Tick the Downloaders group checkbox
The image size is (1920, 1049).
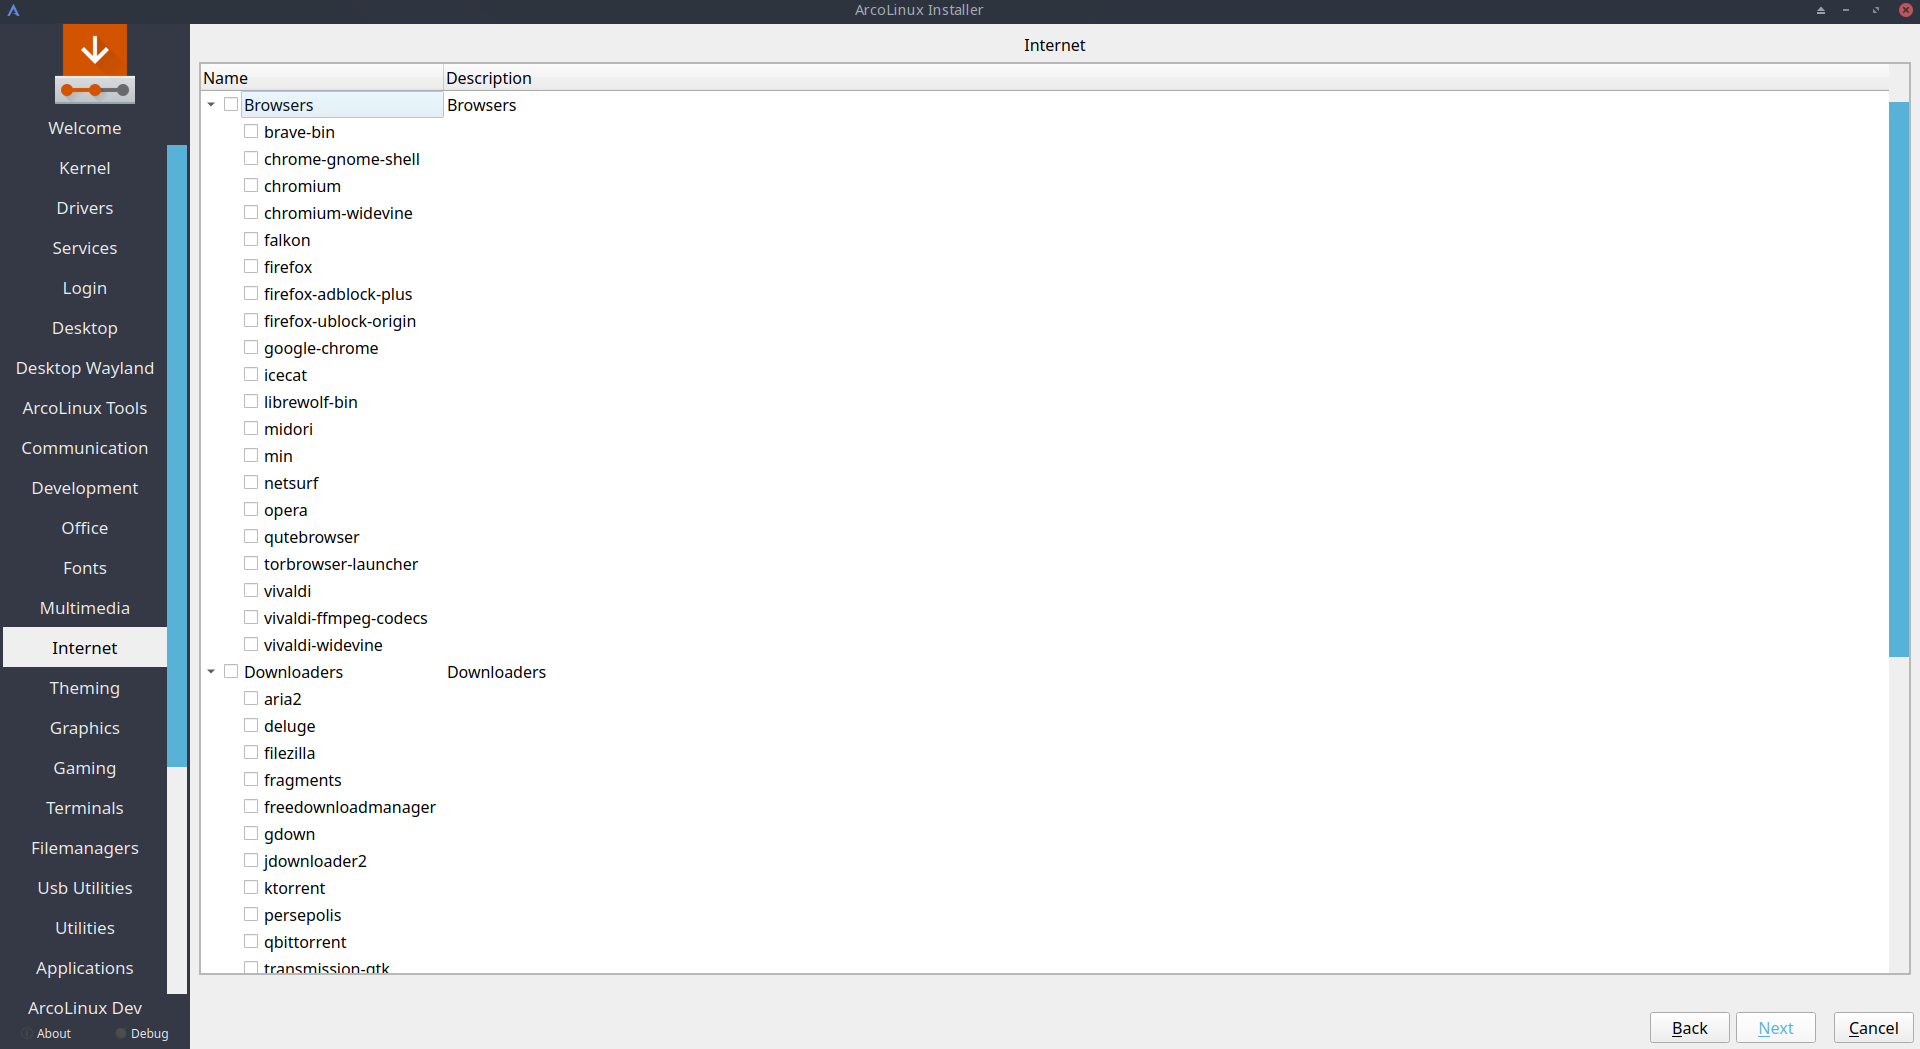[231, 671]
